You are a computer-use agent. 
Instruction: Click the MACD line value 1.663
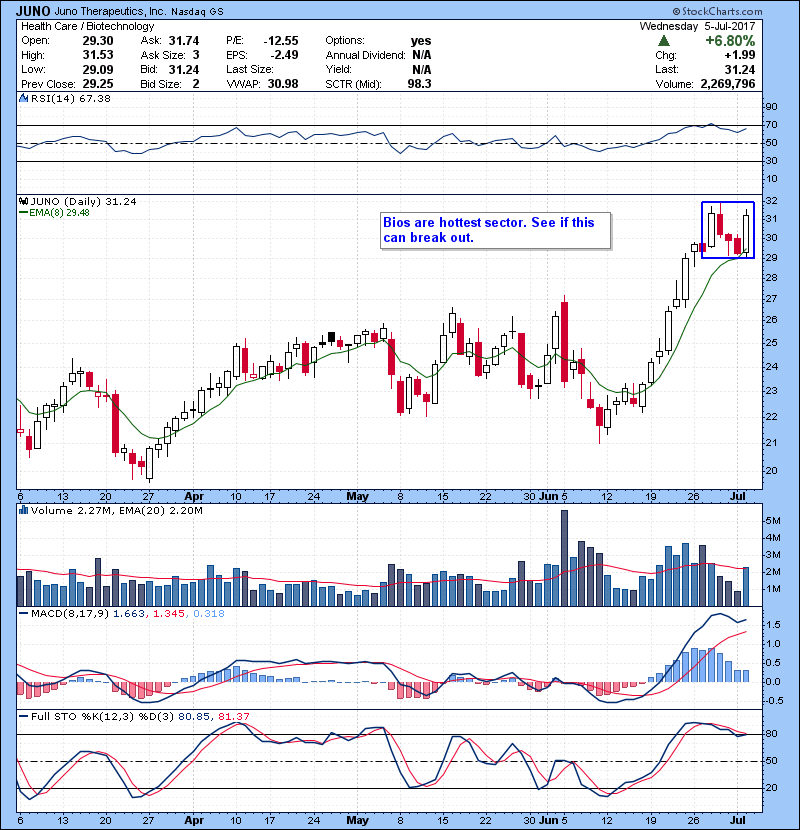click(129, 614)
